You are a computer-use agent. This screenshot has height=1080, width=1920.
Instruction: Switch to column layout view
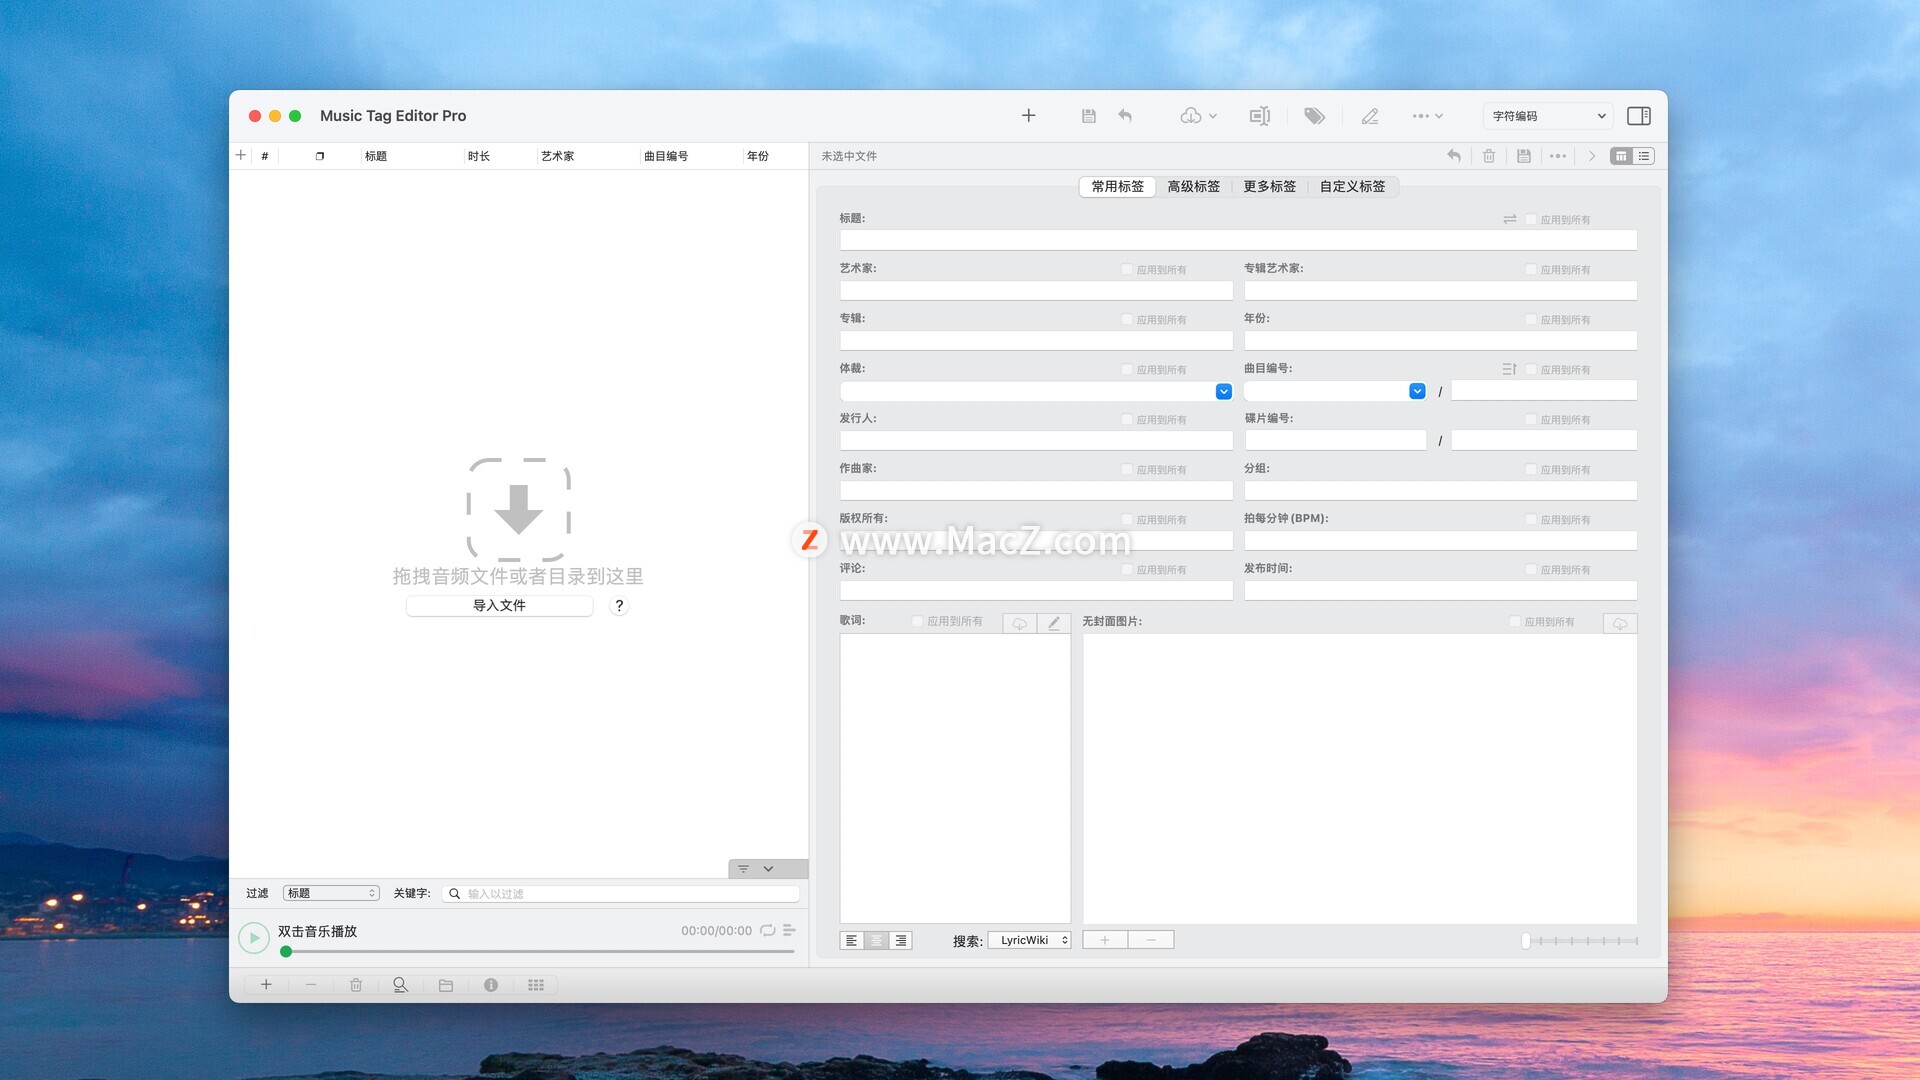pos(1621,156)
